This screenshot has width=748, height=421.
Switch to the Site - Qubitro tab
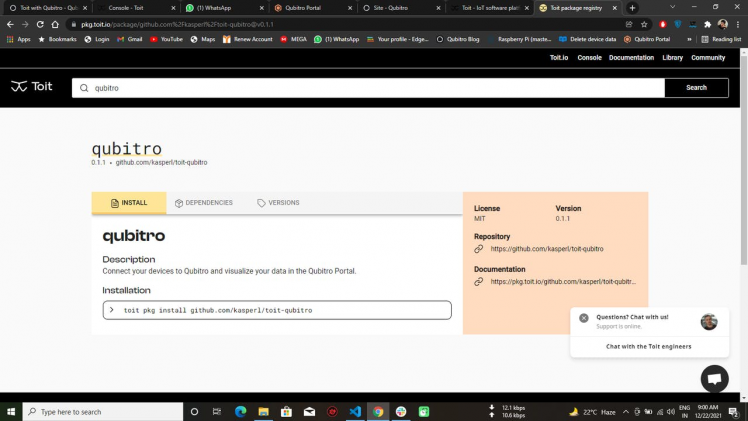click(x=402, y=8)
